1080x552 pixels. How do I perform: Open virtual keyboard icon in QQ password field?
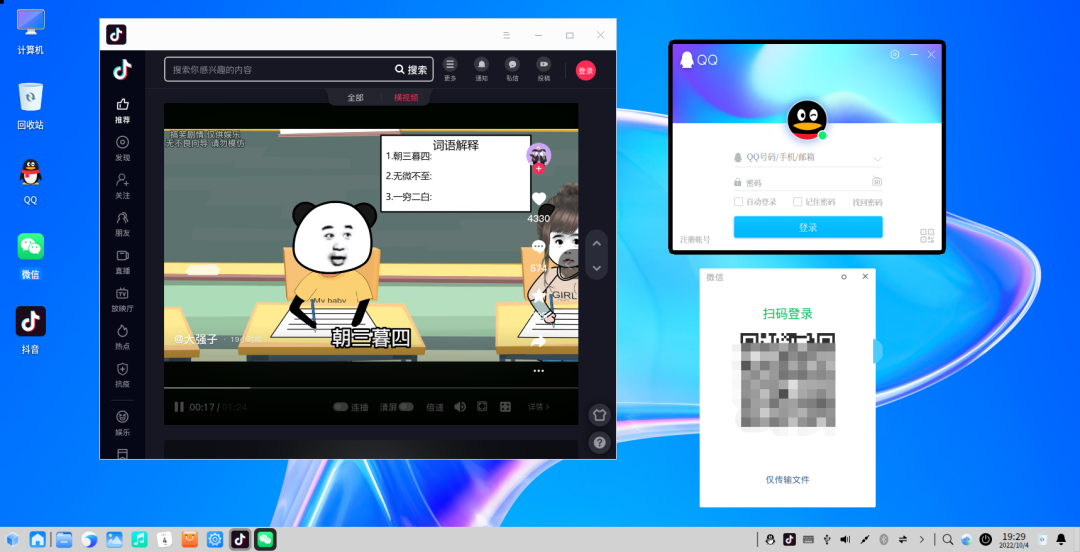(877, 181)
